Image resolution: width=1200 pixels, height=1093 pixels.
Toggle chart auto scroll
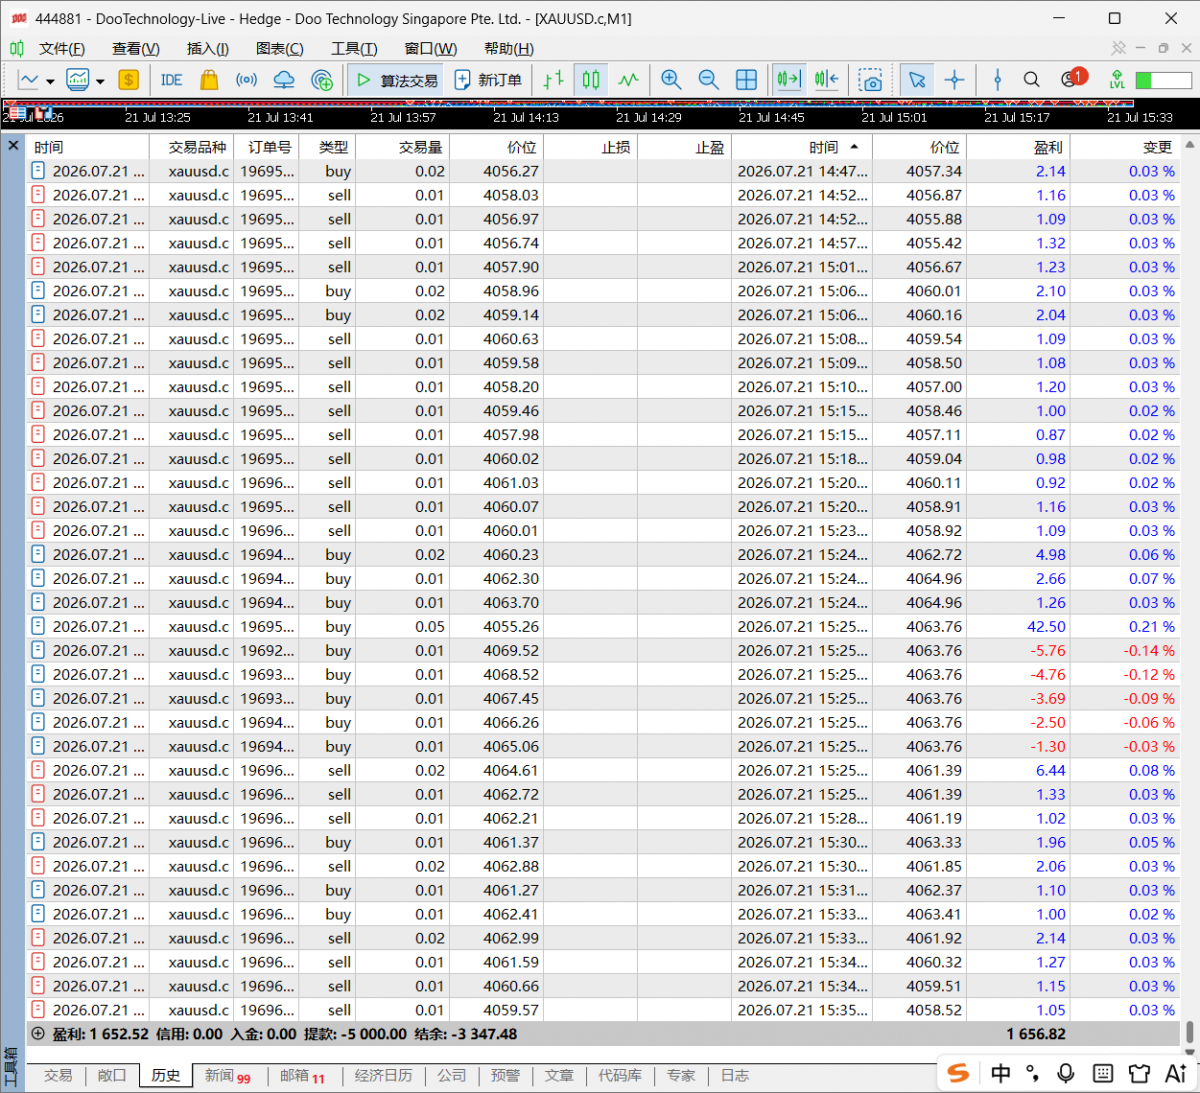789,80
